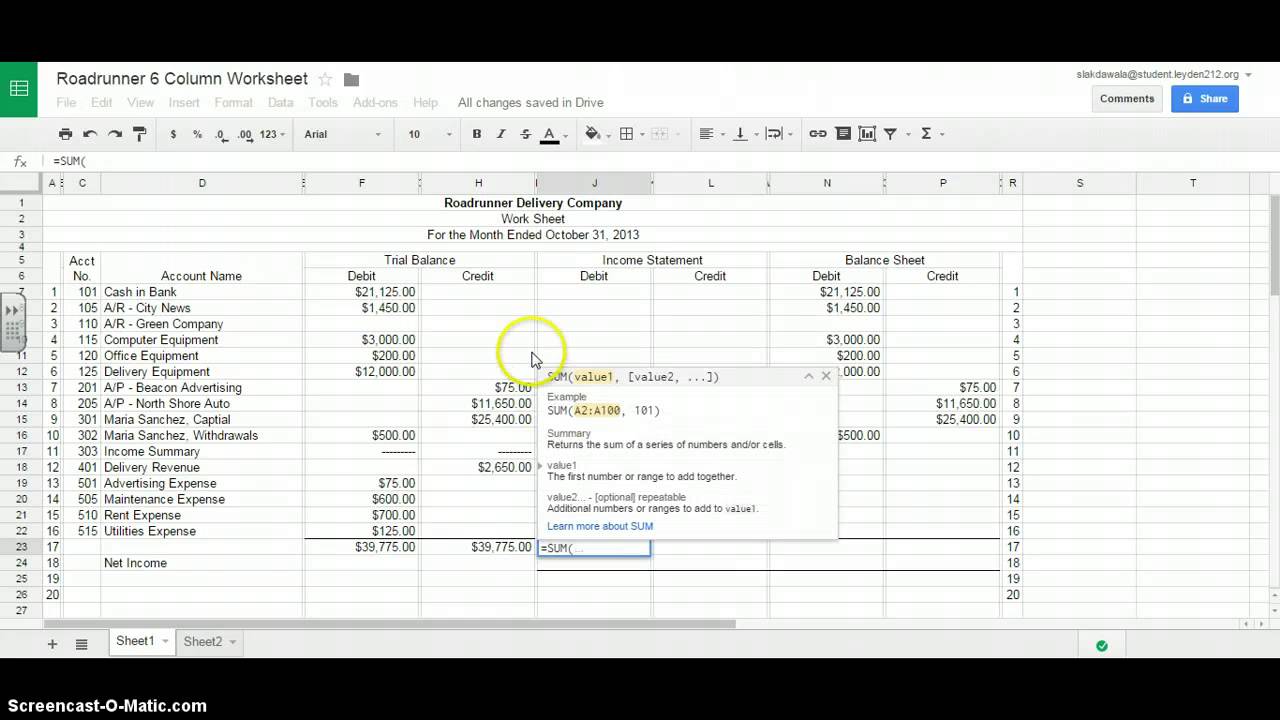1280x720 pixels.
Task: Open the all sheets list icon
Action: click(82, 644)
